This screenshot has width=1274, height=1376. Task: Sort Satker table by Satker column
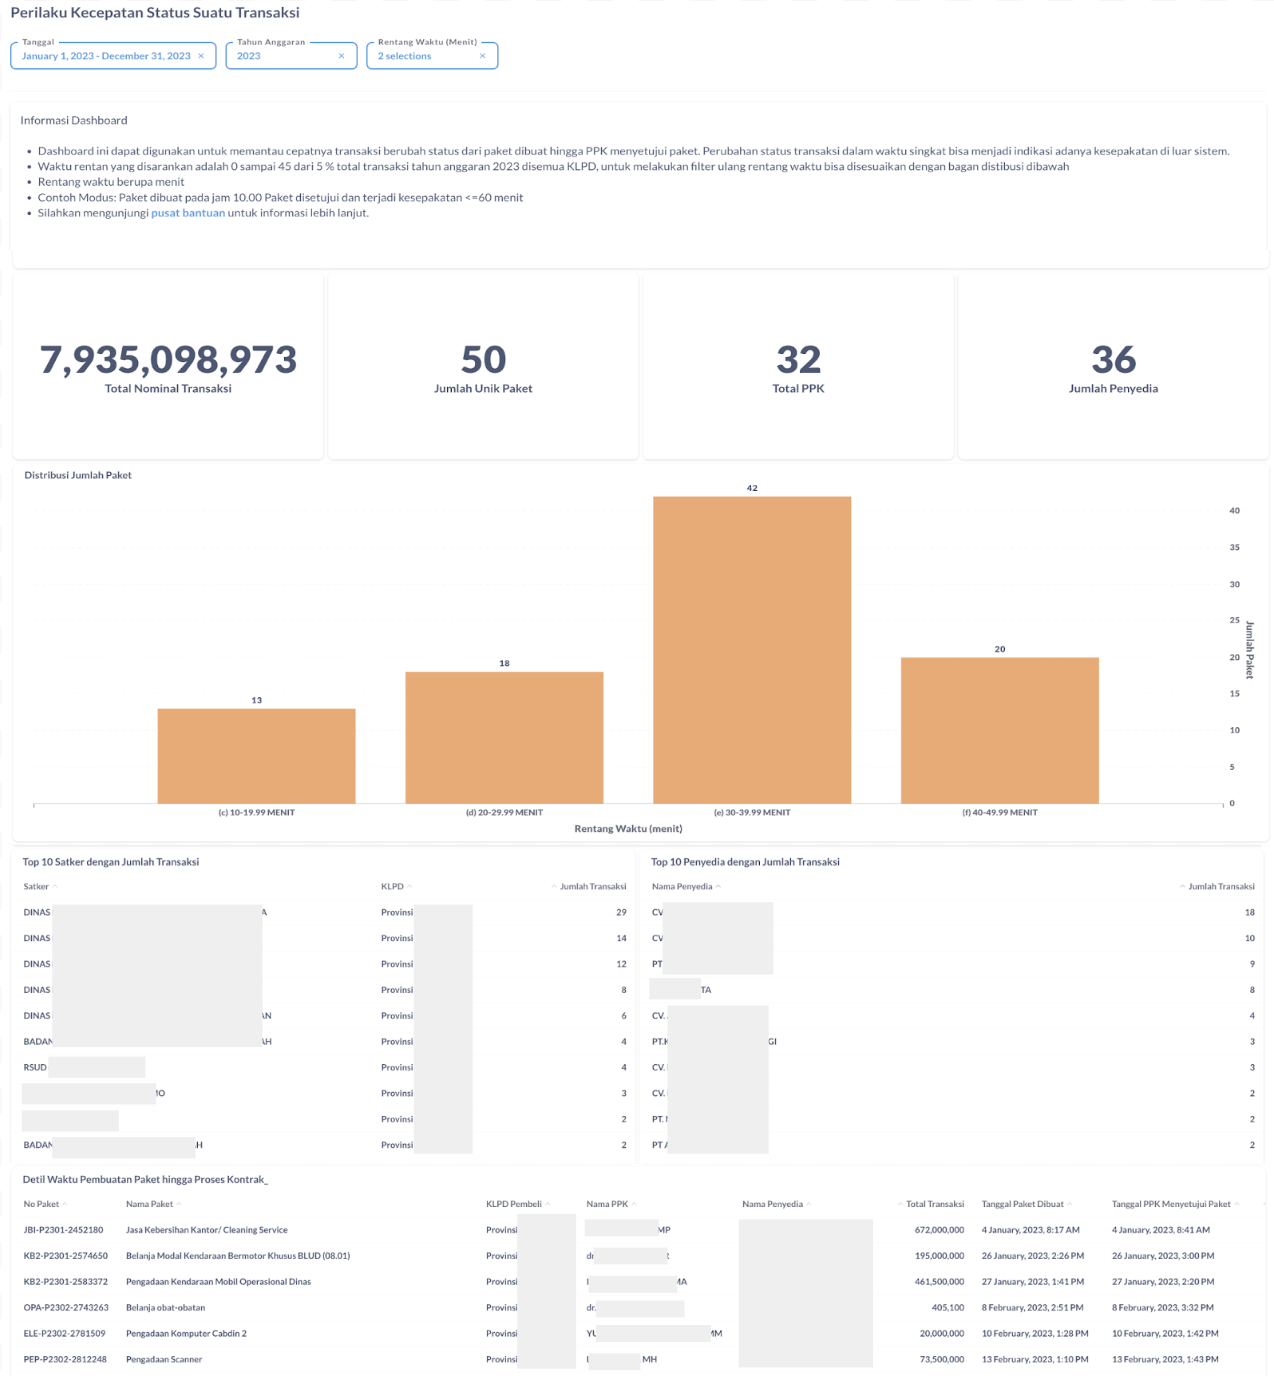tap(37, 887)
